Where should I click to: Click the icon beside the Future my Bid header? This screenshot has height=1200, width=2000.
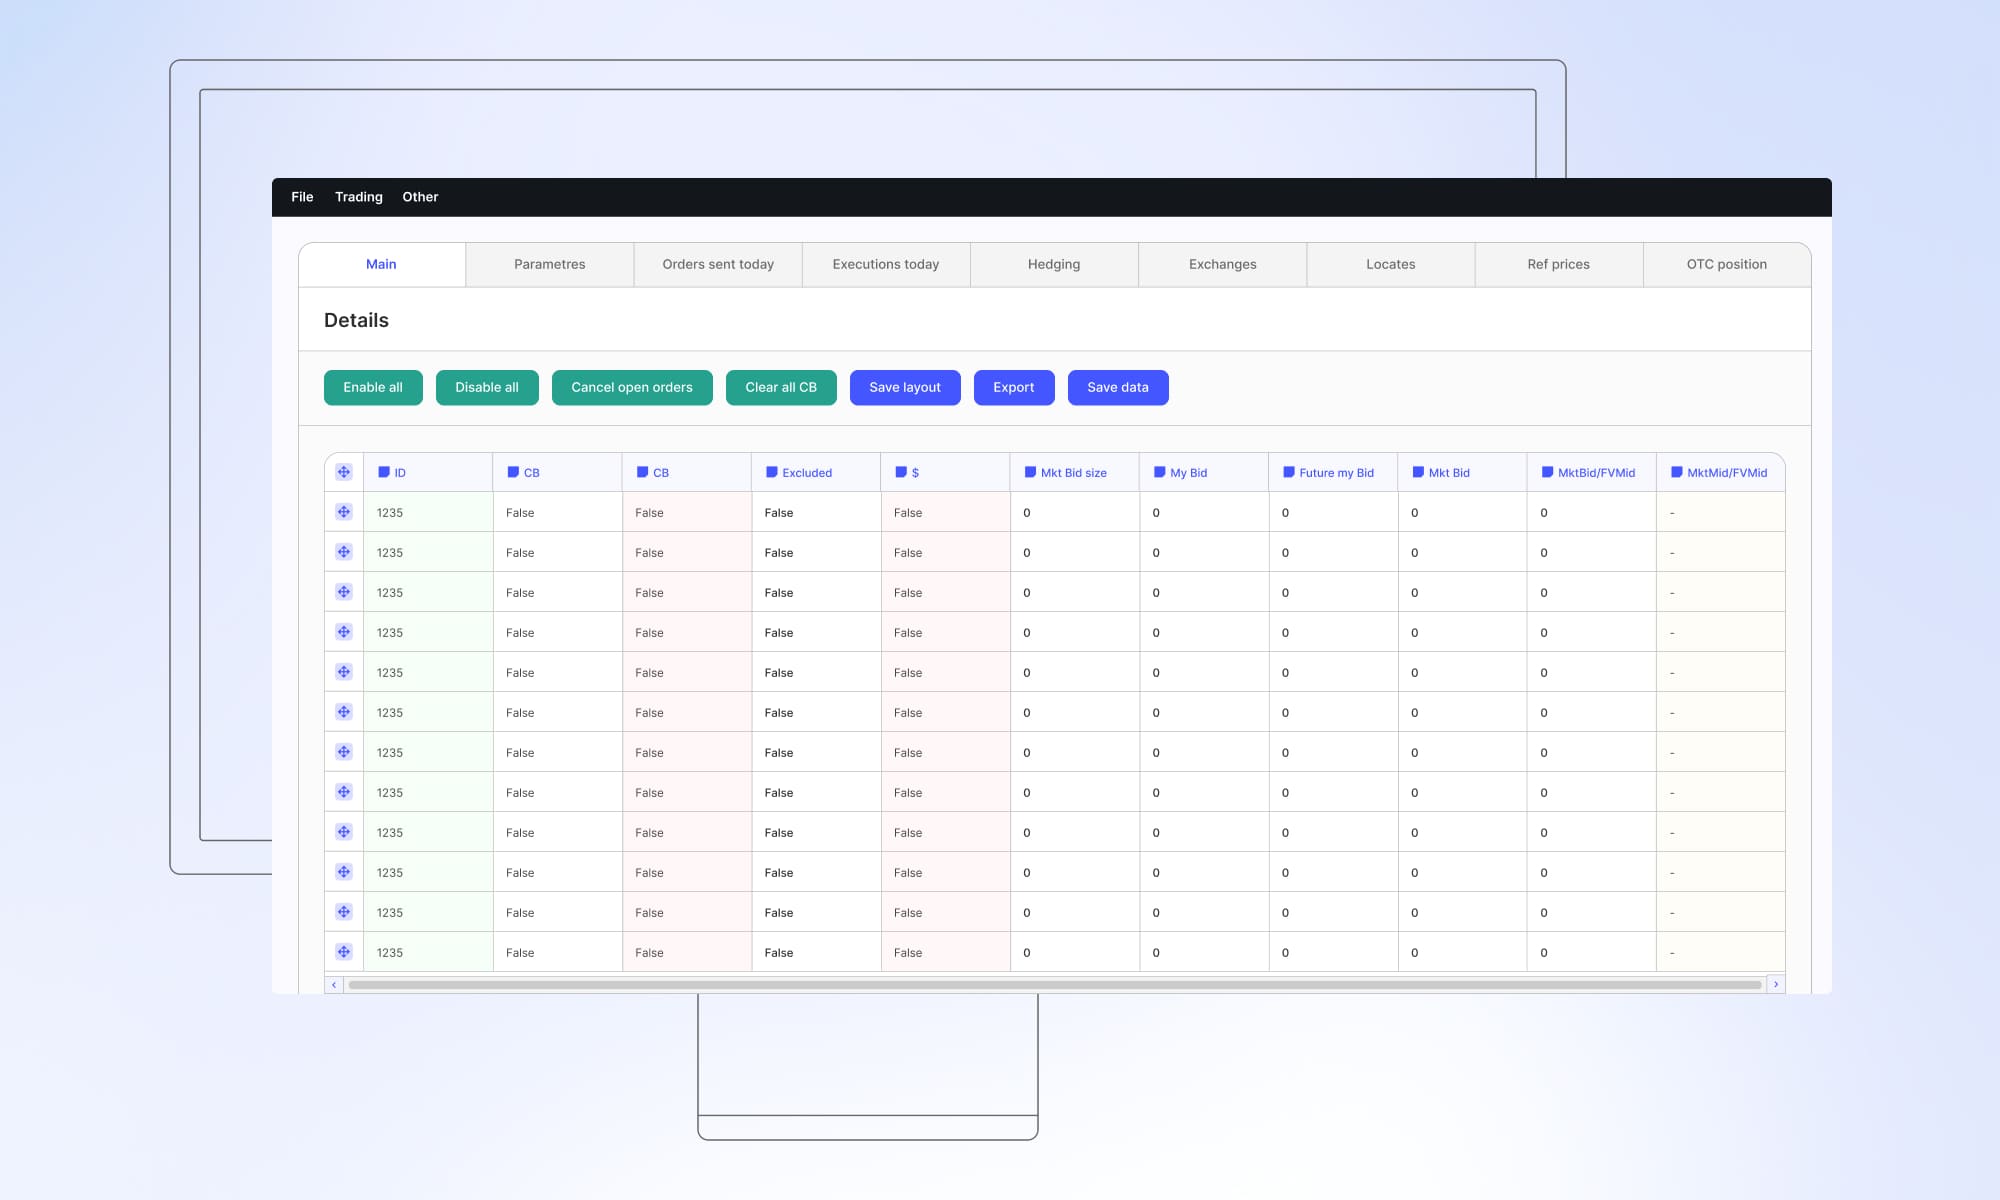(x=1289, y=472)
